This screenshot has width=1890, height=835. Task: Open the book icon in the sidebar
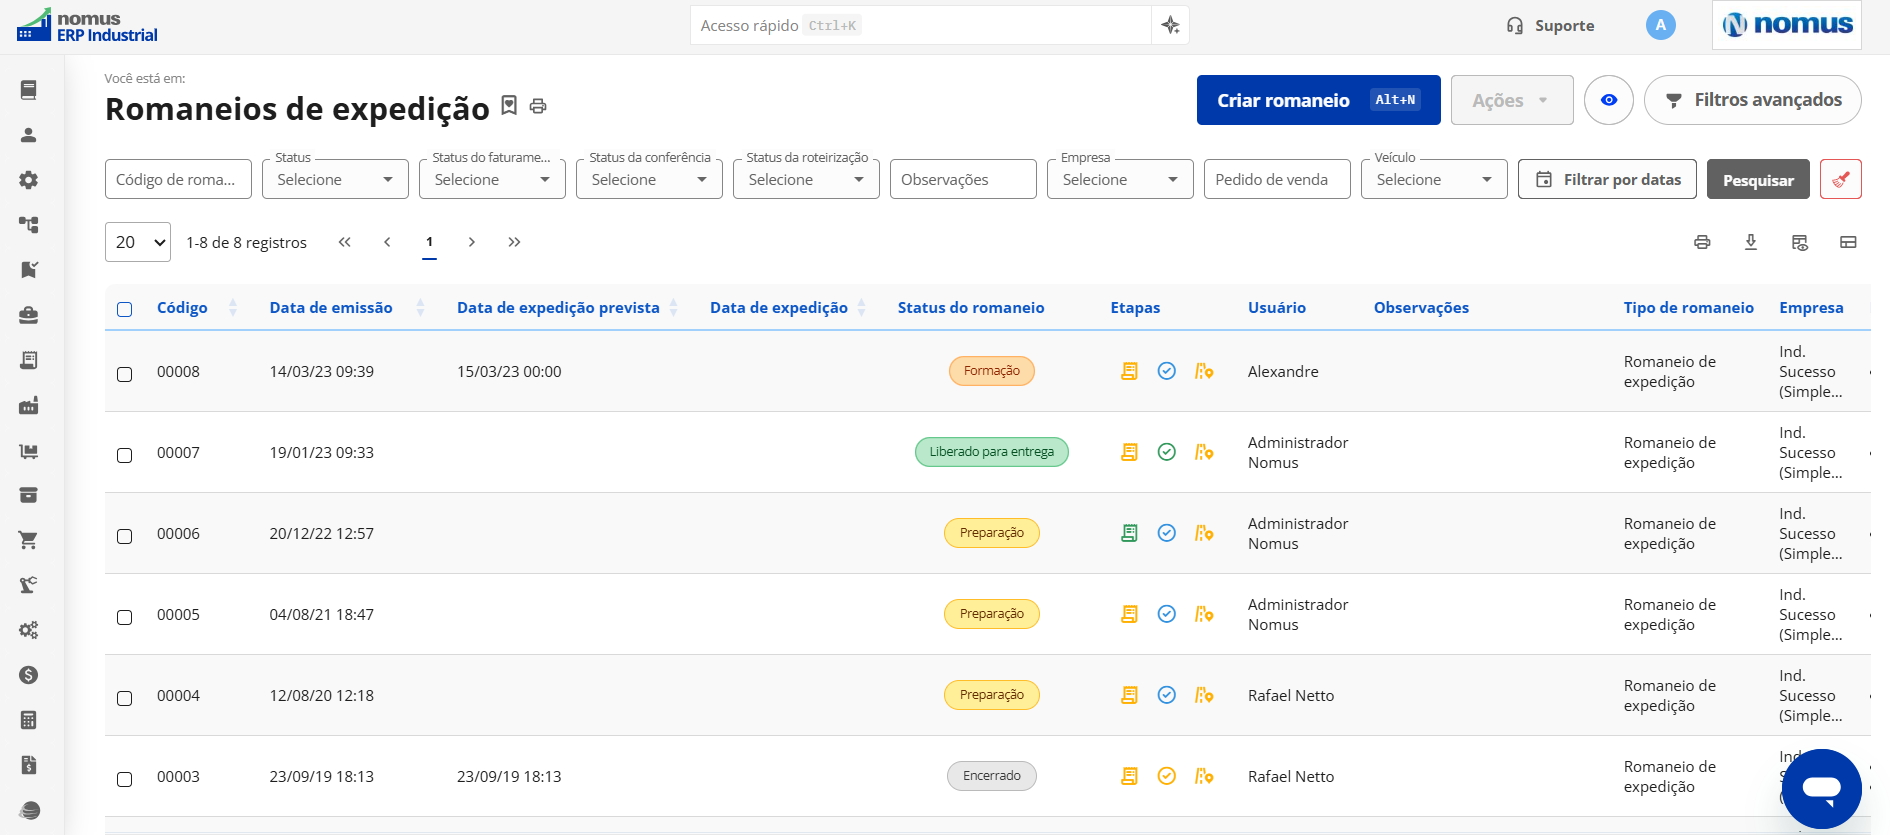[29, 90]
